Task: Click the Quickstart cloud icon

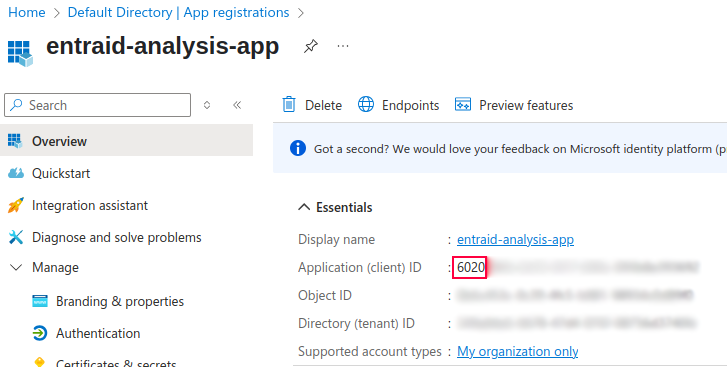Action: click(16, 173)
